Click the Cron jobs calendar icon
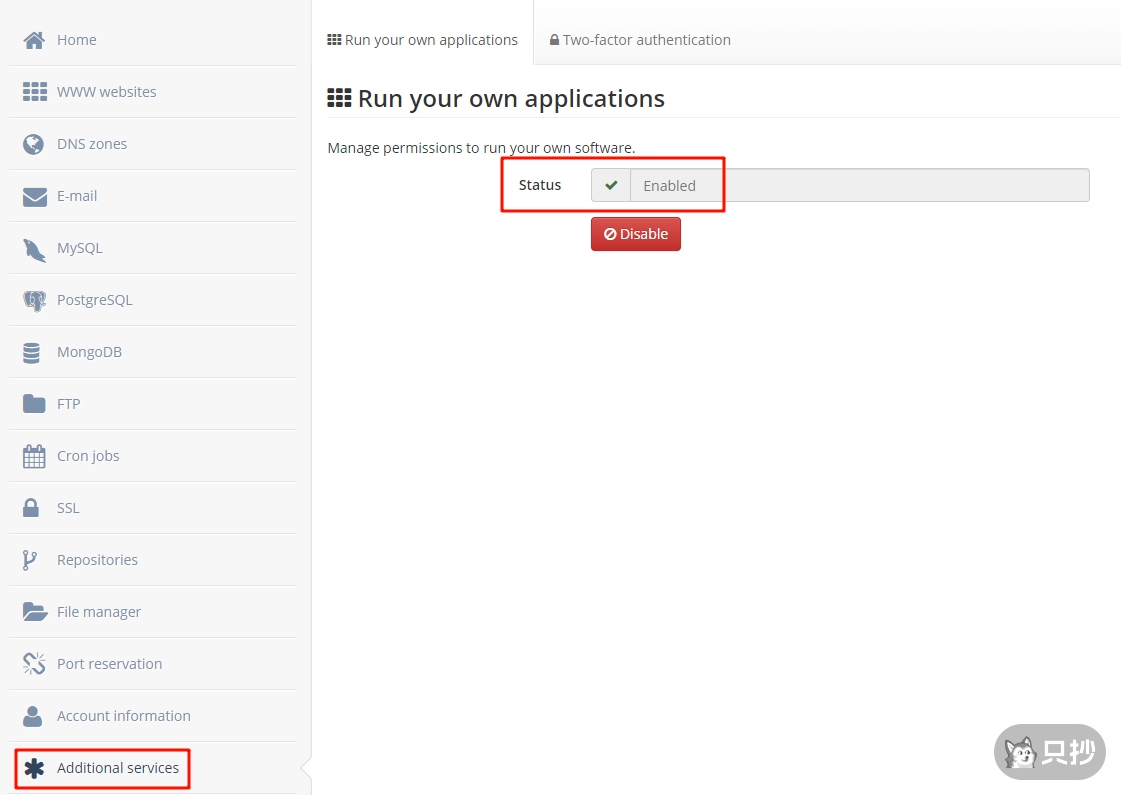Screen dimensions: 1121x795 (x=34, y=456)
